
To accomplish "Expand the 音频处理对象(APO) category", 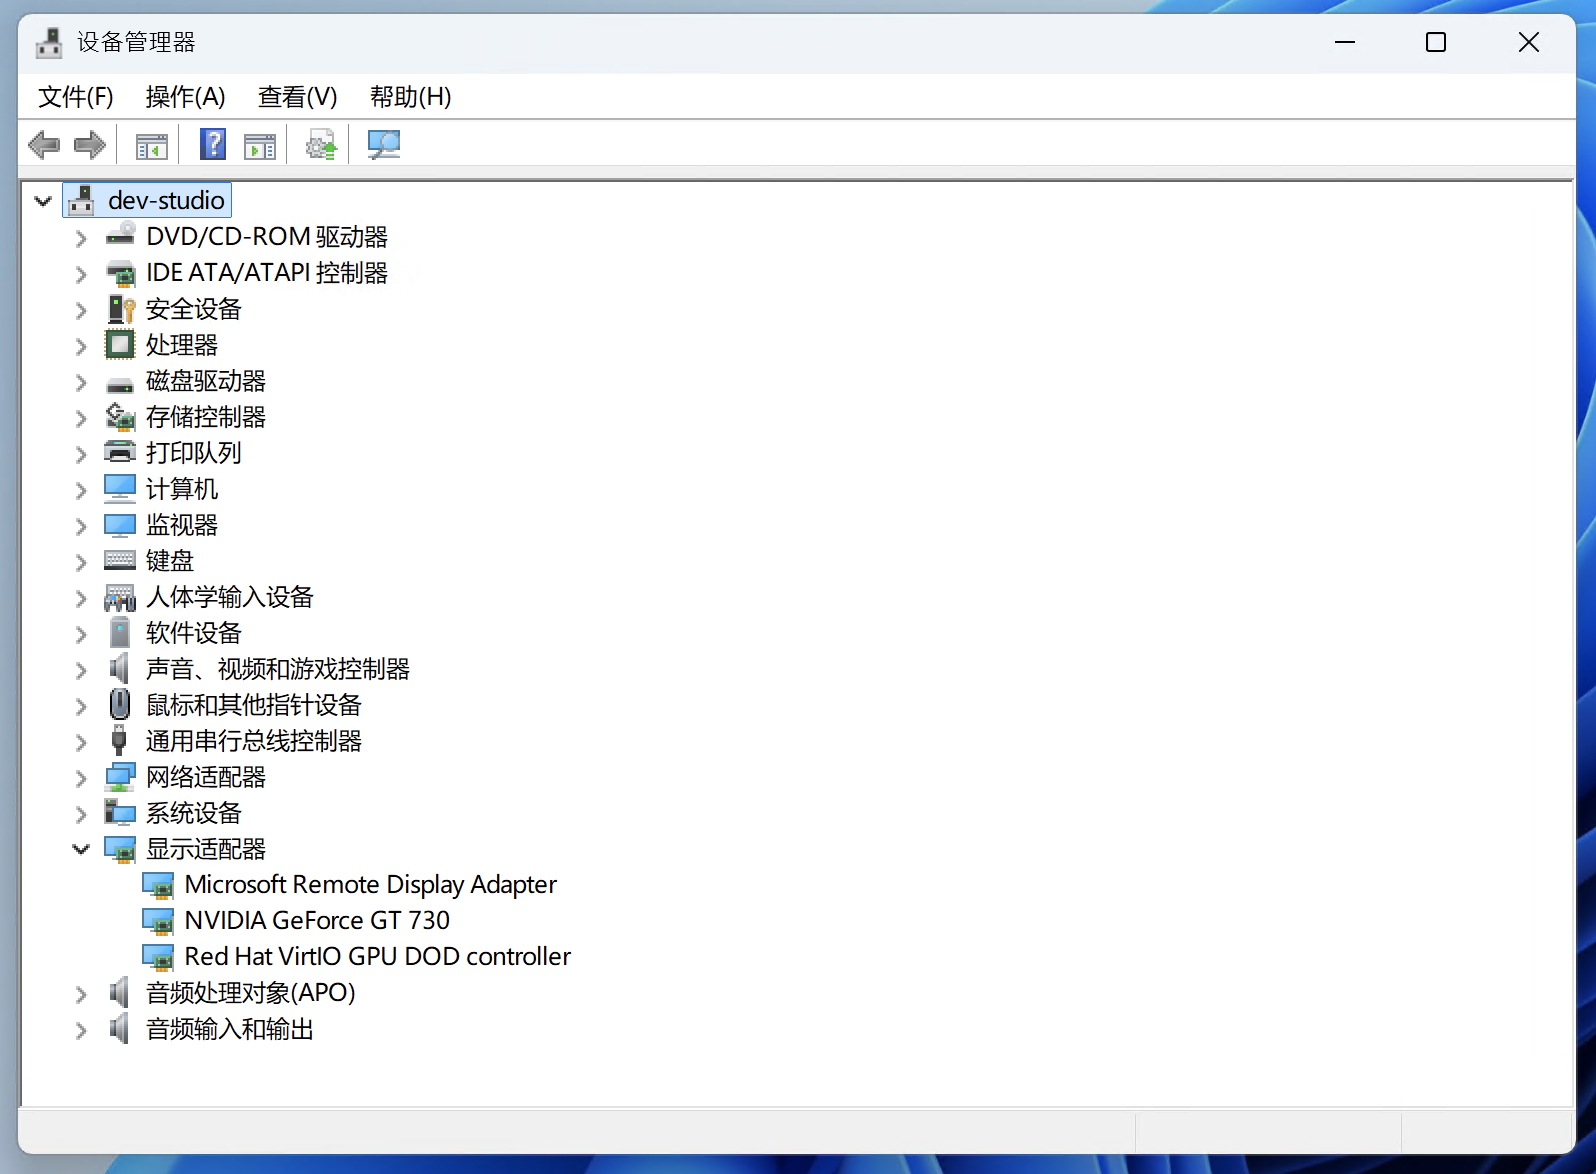I will [x=81, y=994].
